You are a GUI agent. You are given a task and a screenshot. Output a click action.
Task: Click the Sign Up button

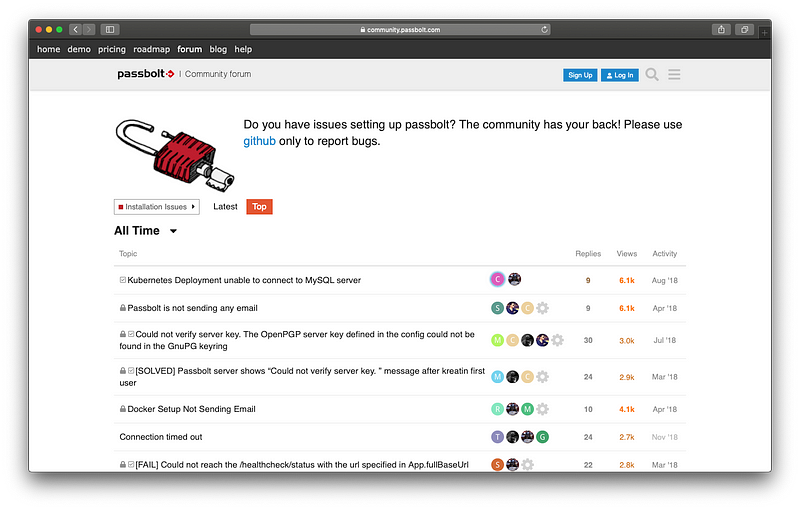click(x=580, y=75)
